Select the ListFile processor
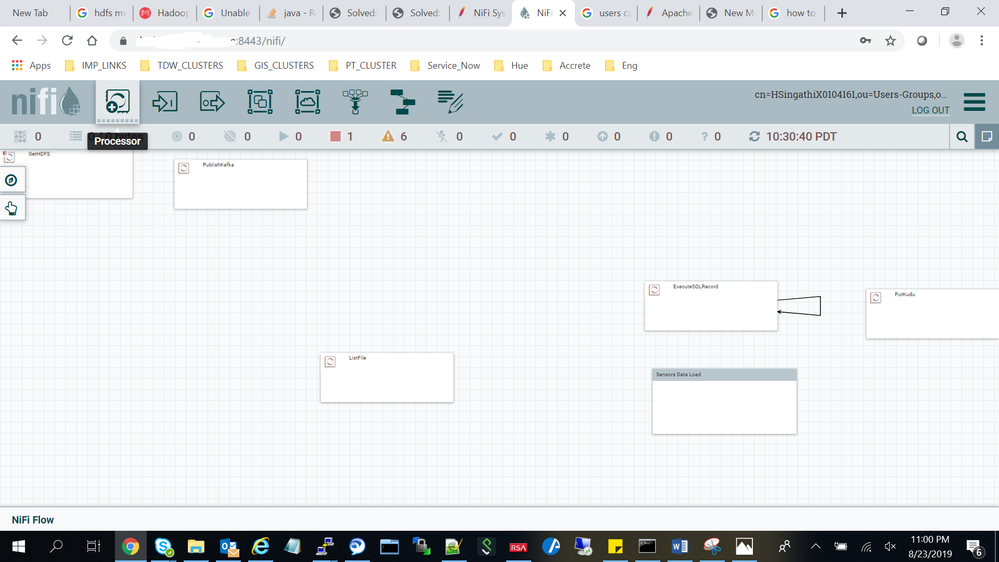The width and height of the screenshot is (999, 562). (387, 377)
